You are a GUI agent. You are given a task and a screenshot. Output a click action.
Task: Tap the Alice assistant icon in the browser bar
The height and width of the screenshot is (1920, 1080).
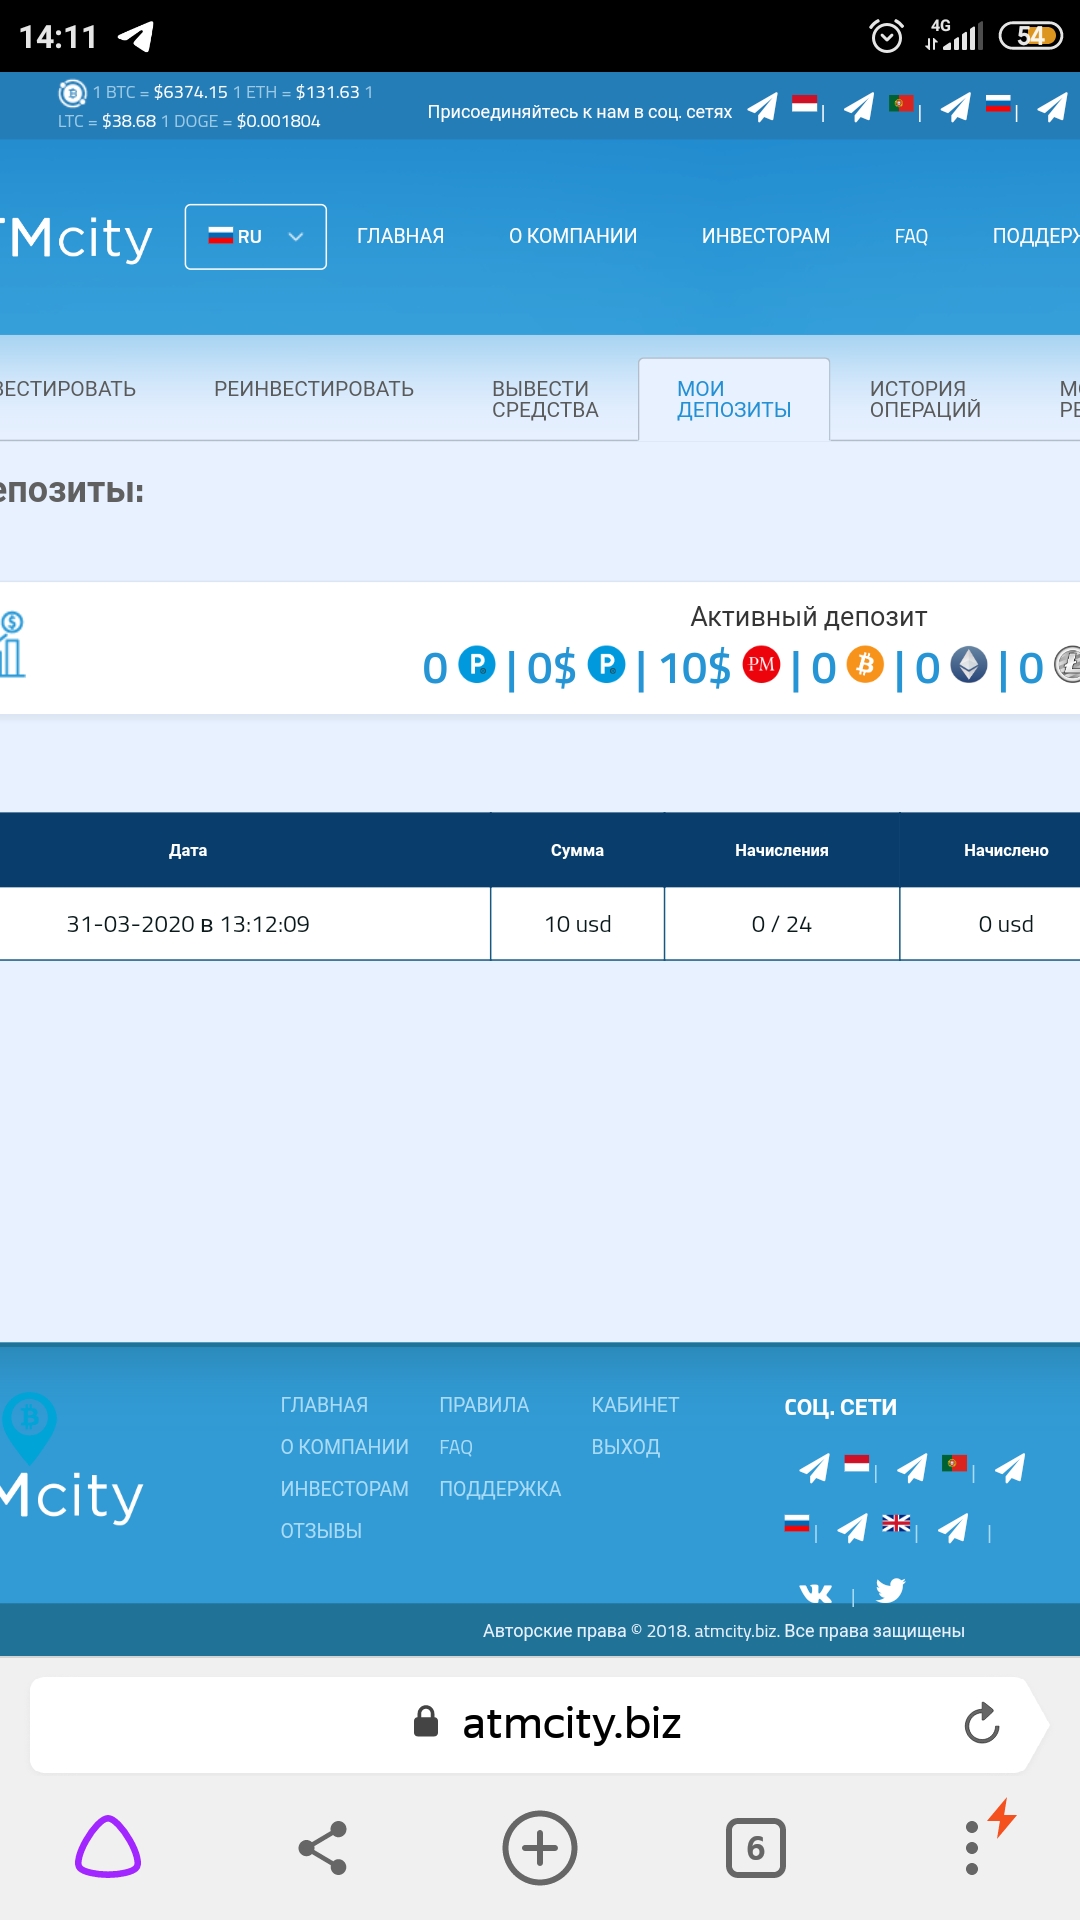[108, 1847]
